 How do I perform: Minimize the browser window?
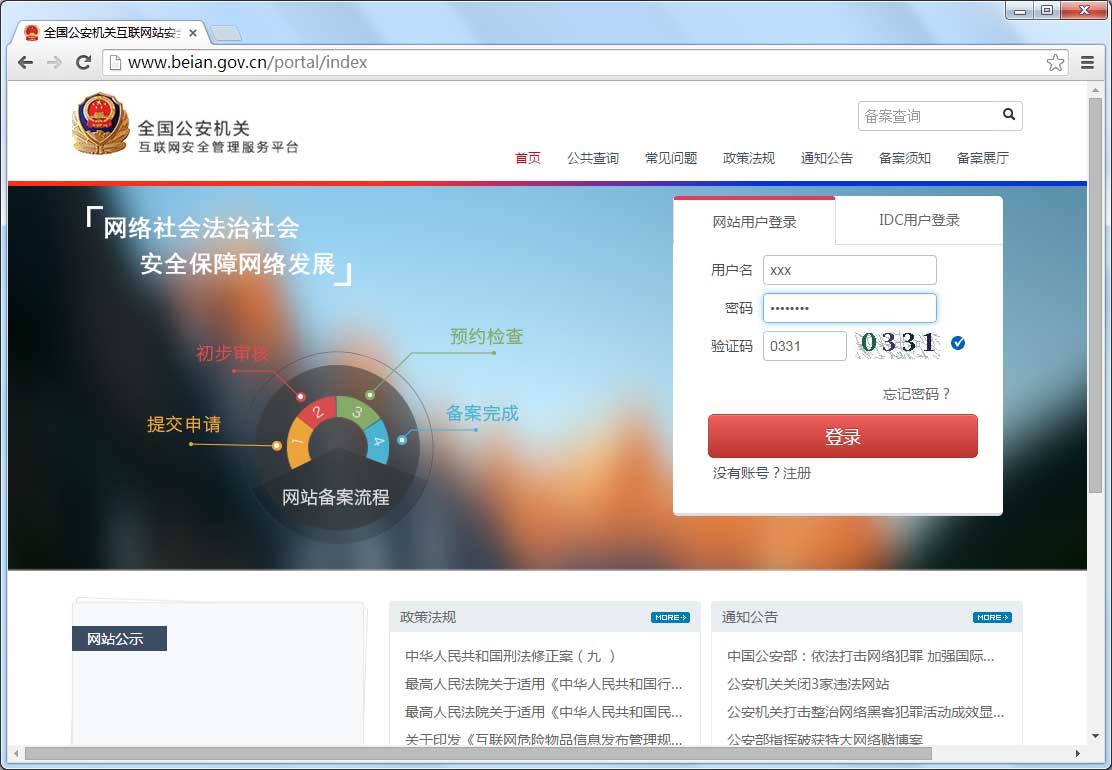click(1020, 11)
